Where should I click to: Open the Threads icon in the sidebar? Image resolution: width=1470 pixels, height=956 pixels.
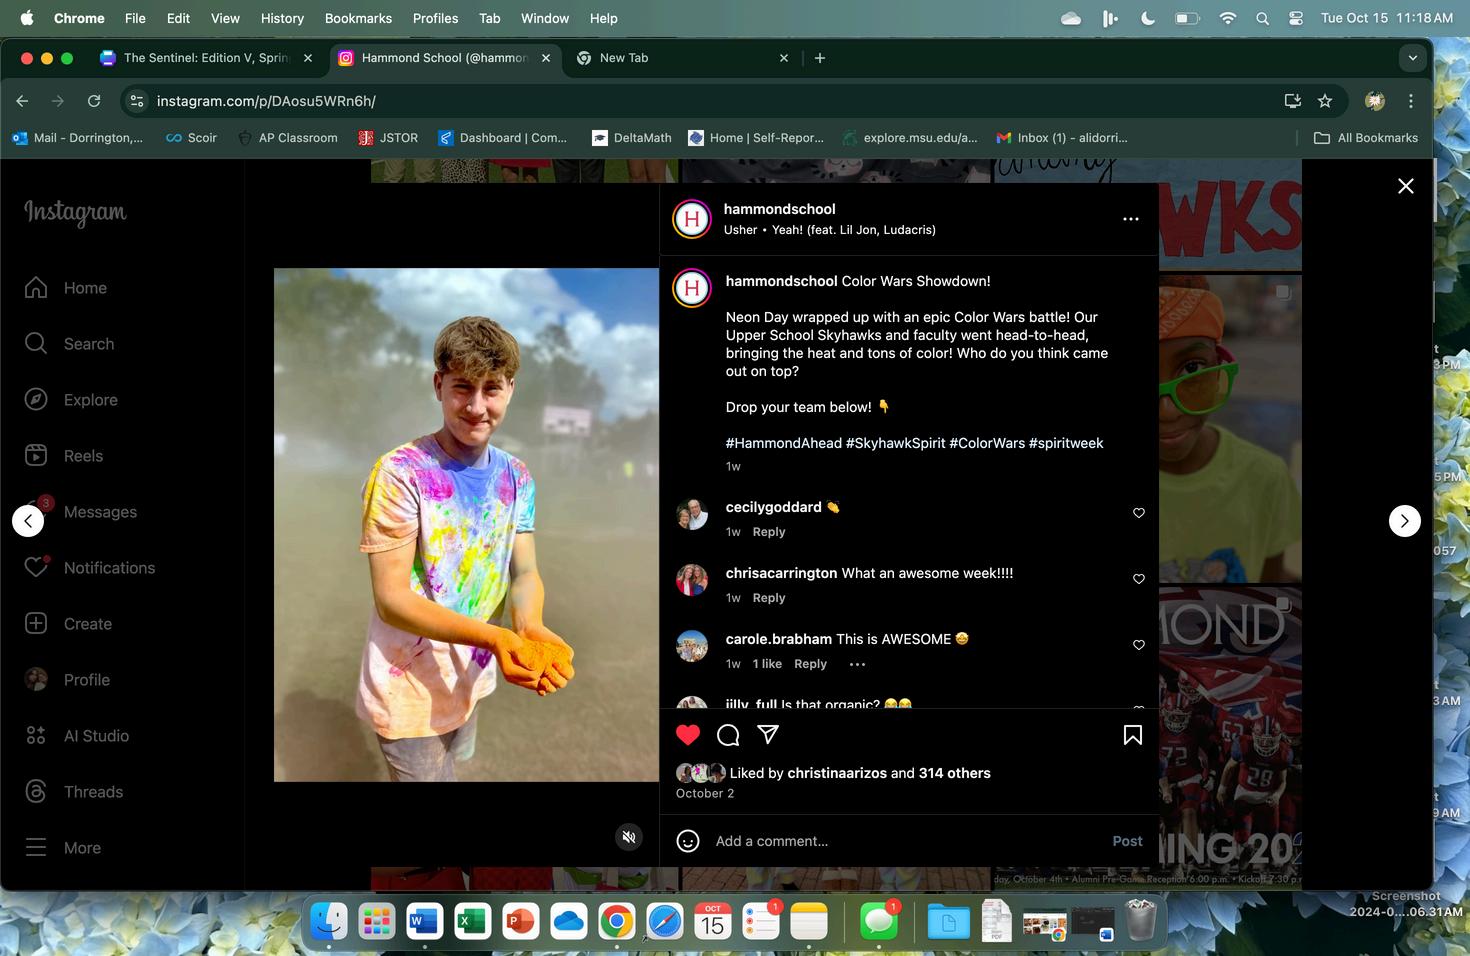(x=36, y=792)
